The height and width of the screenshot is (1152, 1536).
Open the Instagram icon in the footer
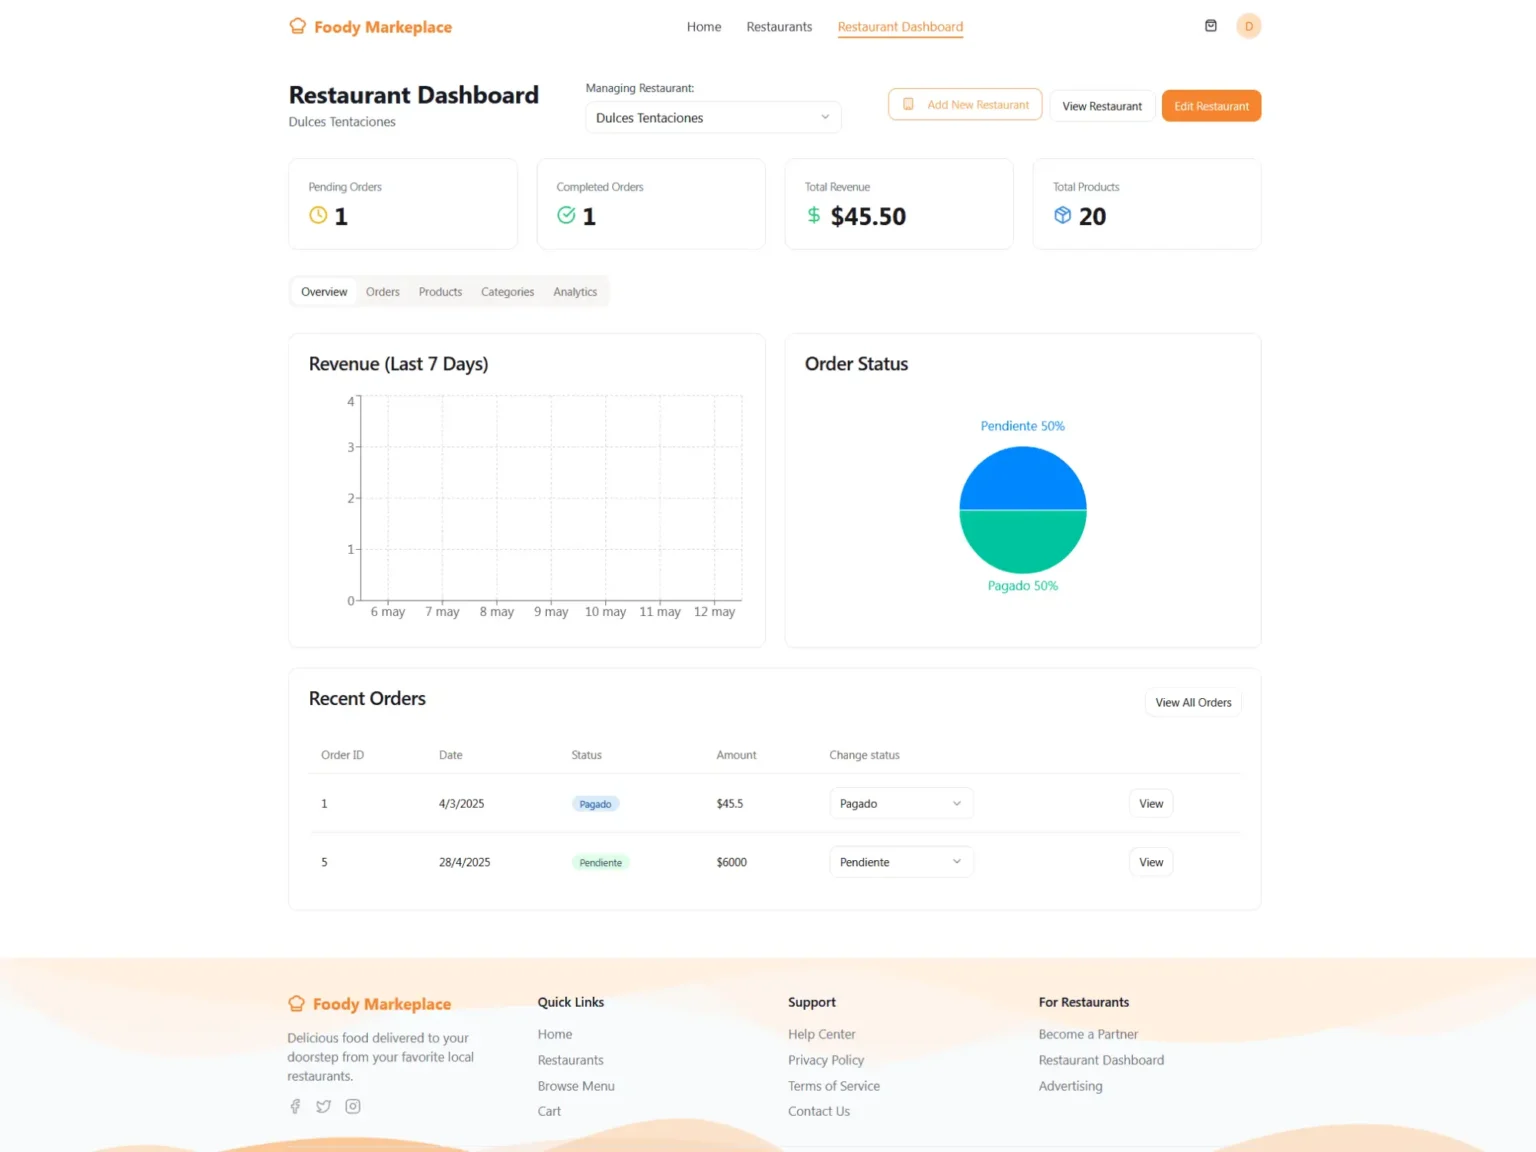pyautogui.click(x=352, y=1106)
